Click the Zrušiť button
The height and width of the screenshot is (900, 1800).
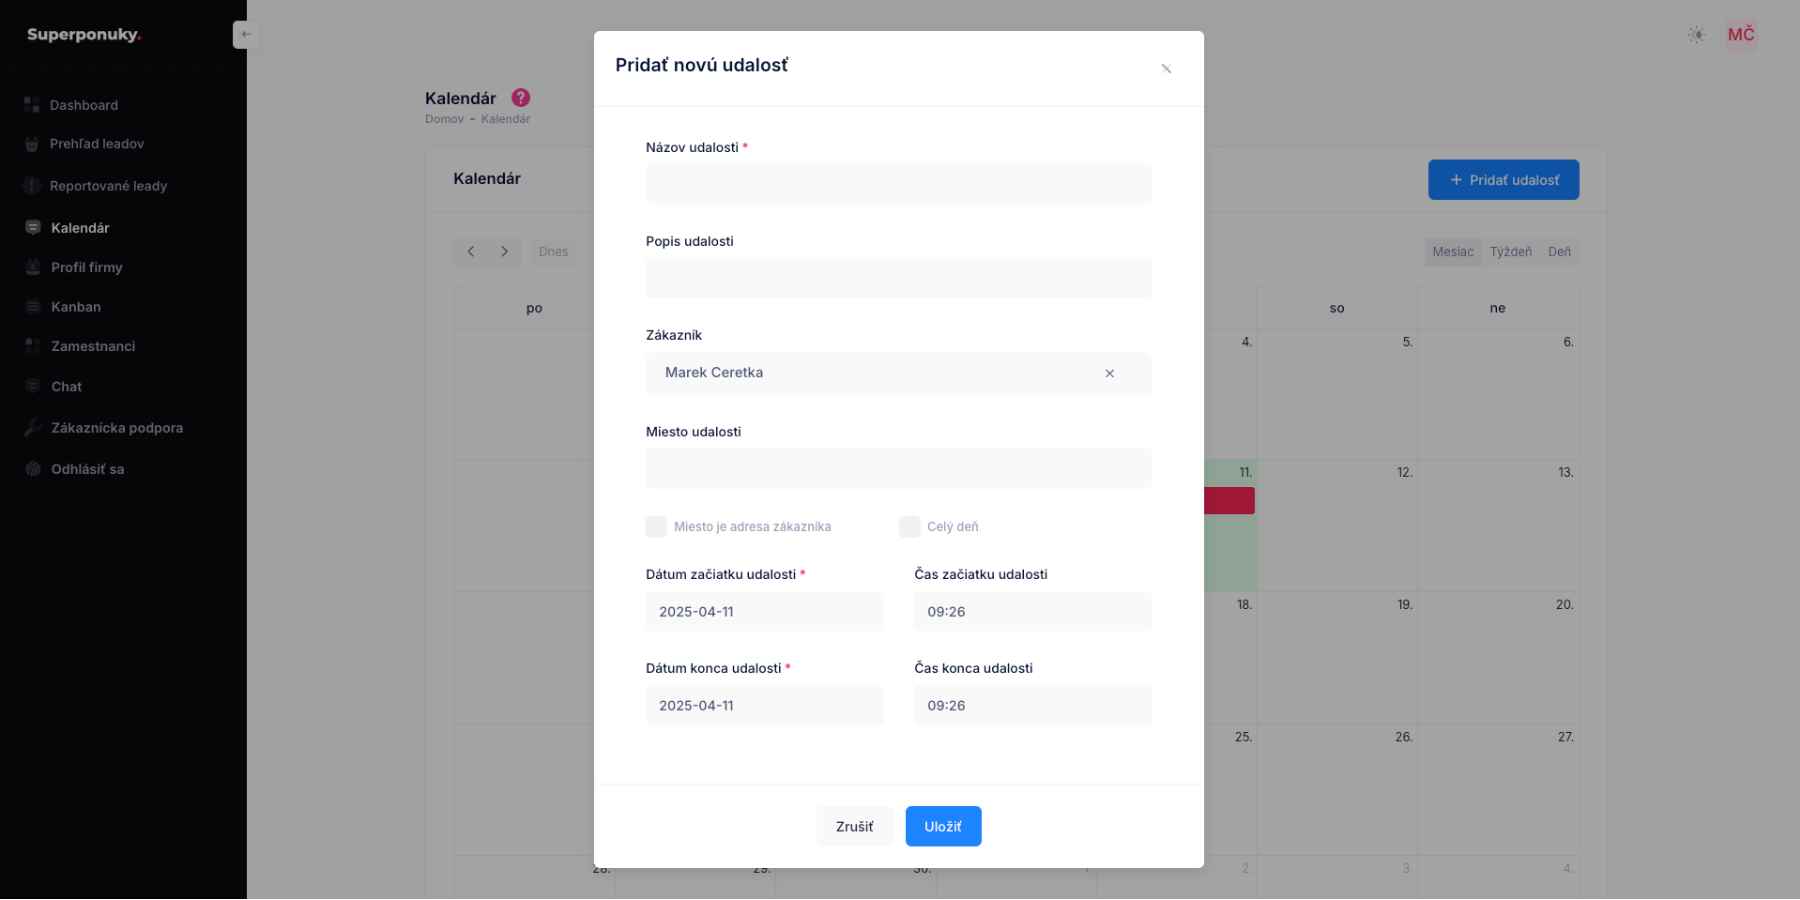pyautogui.click(x=854, y=827)
